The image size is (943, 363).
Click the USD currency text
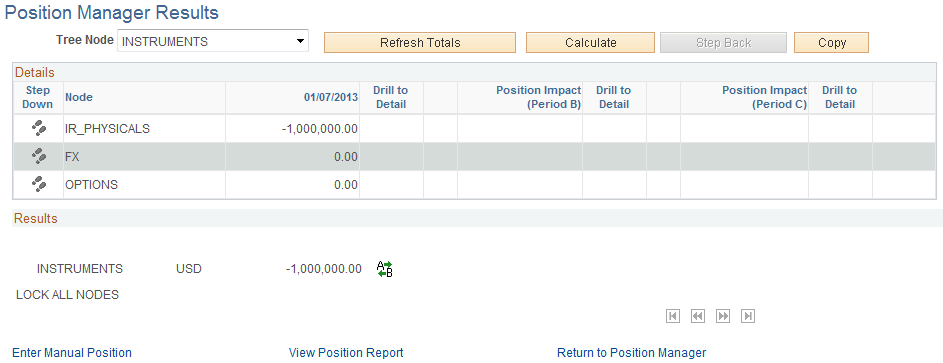click(189, 269)
